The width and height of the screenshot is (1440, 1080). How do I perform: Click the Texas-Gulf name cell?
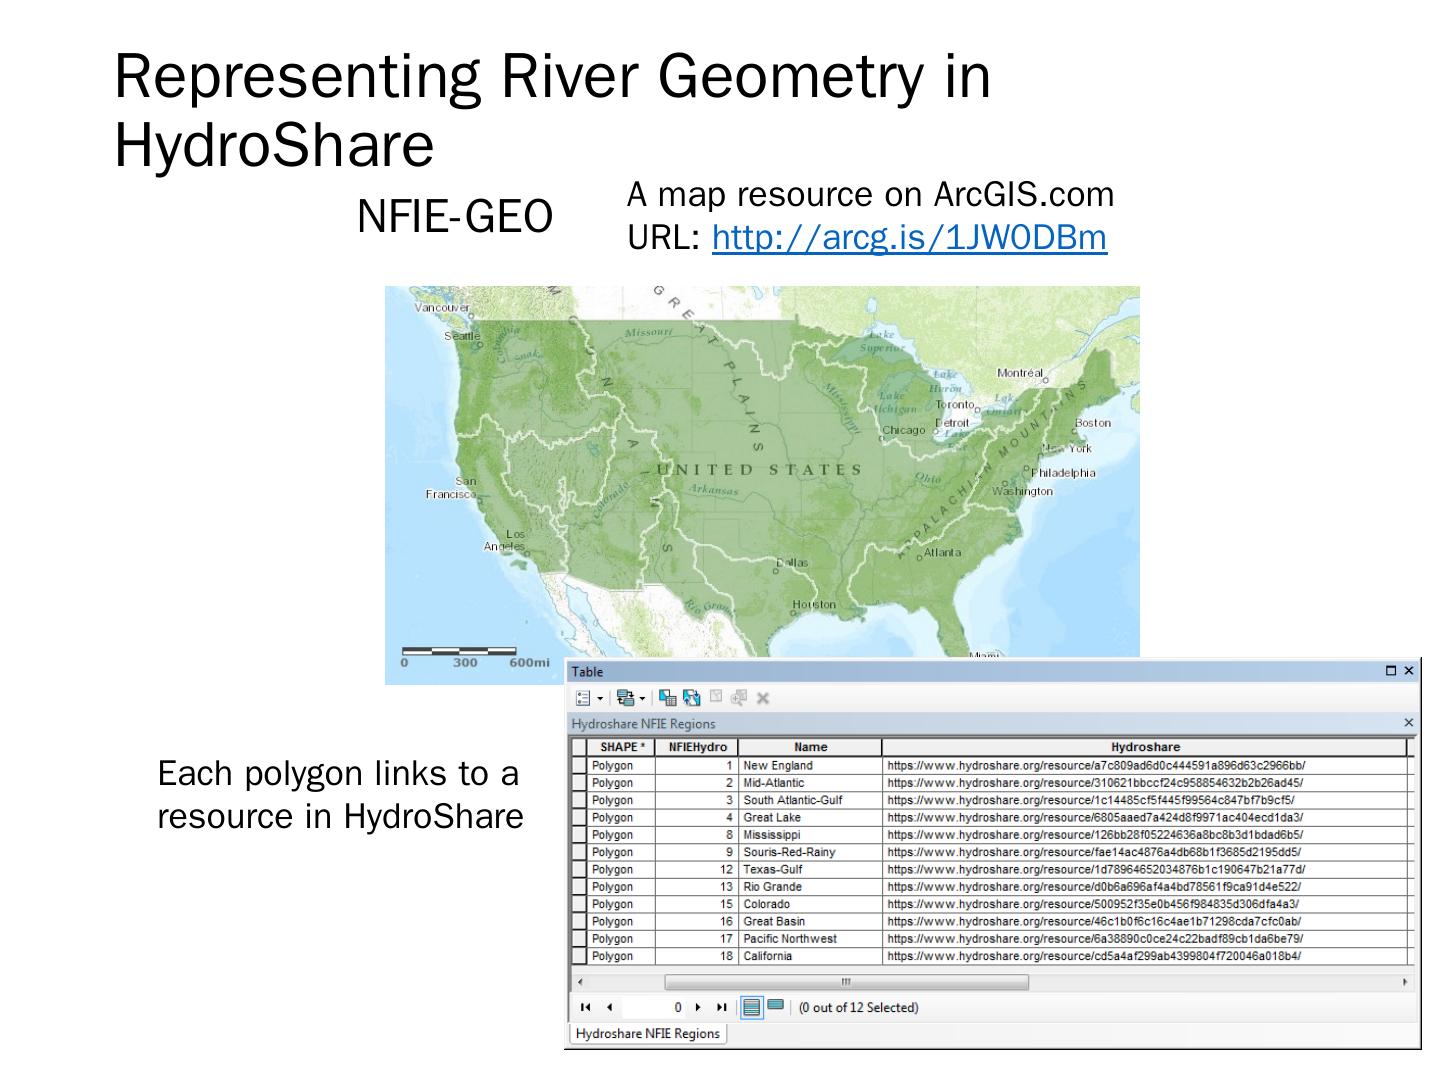810,870
